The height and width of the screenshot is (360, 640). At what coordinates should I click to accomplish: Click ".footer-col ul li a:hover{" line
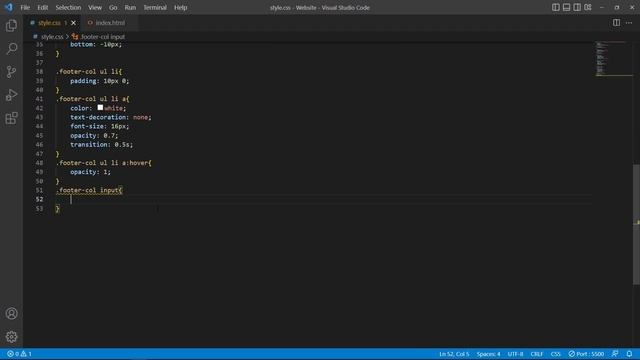[x=104, y=163]
